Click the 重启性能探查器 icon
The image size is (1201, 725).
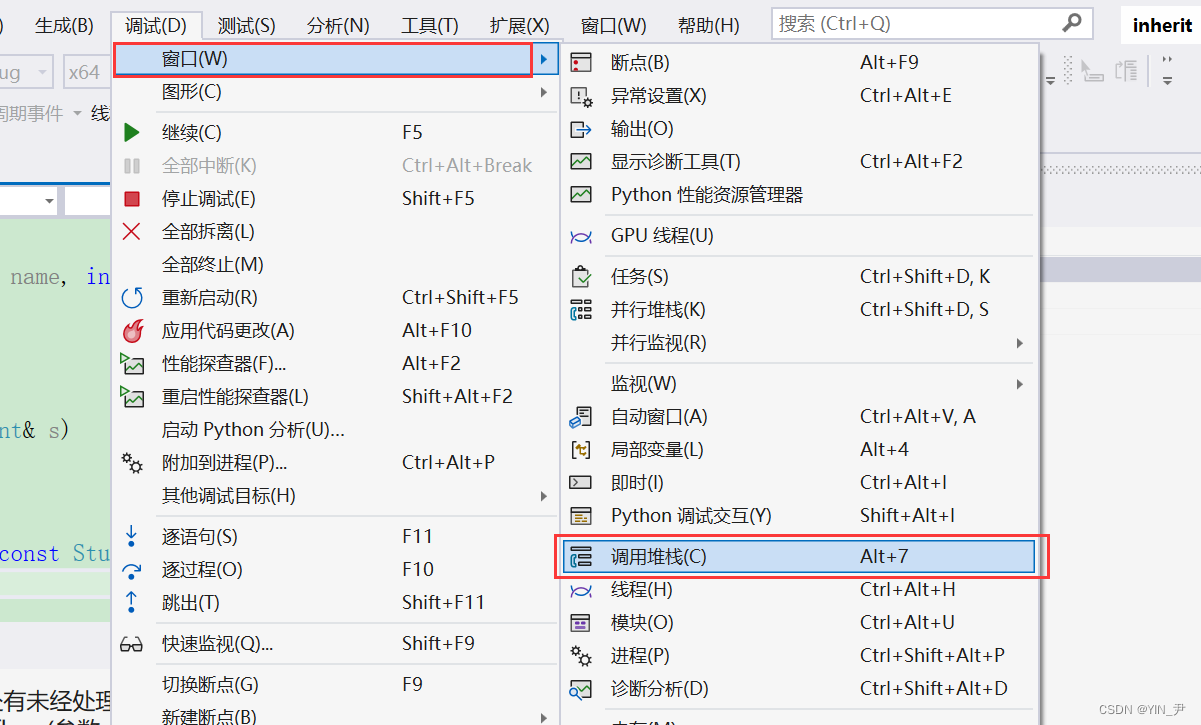pyautogui.click(x=132, y=396)
